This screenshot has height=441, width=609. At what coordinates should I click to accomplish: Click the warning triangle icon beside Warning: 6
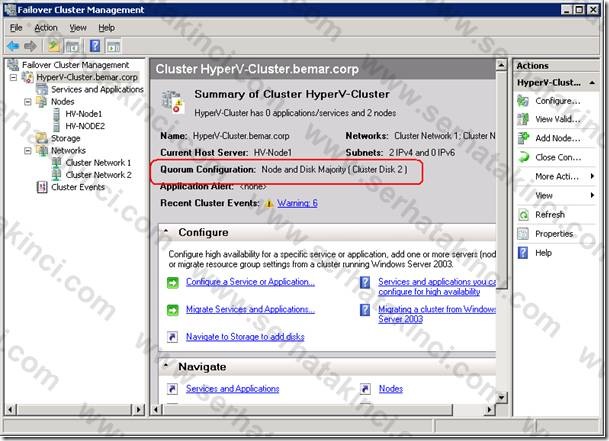[269, 204]
